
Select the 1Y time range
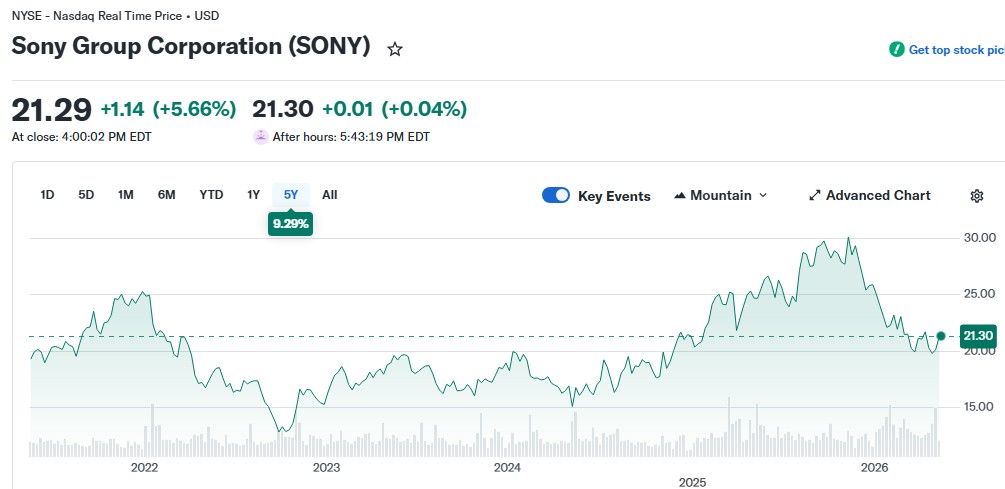click(253, 195)
